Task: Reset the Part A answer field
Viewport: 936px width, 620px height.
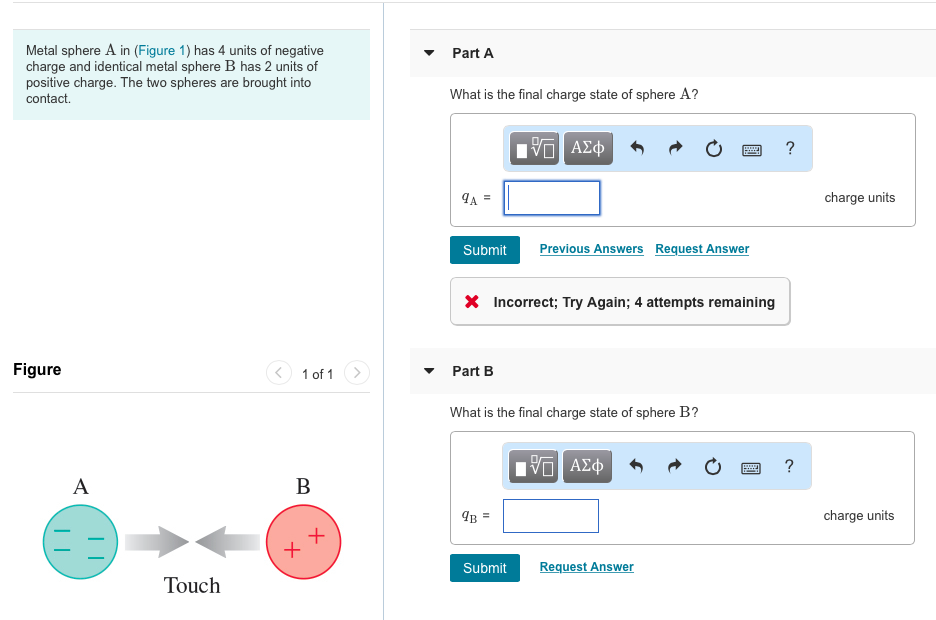Action: (x=713, y=149)
